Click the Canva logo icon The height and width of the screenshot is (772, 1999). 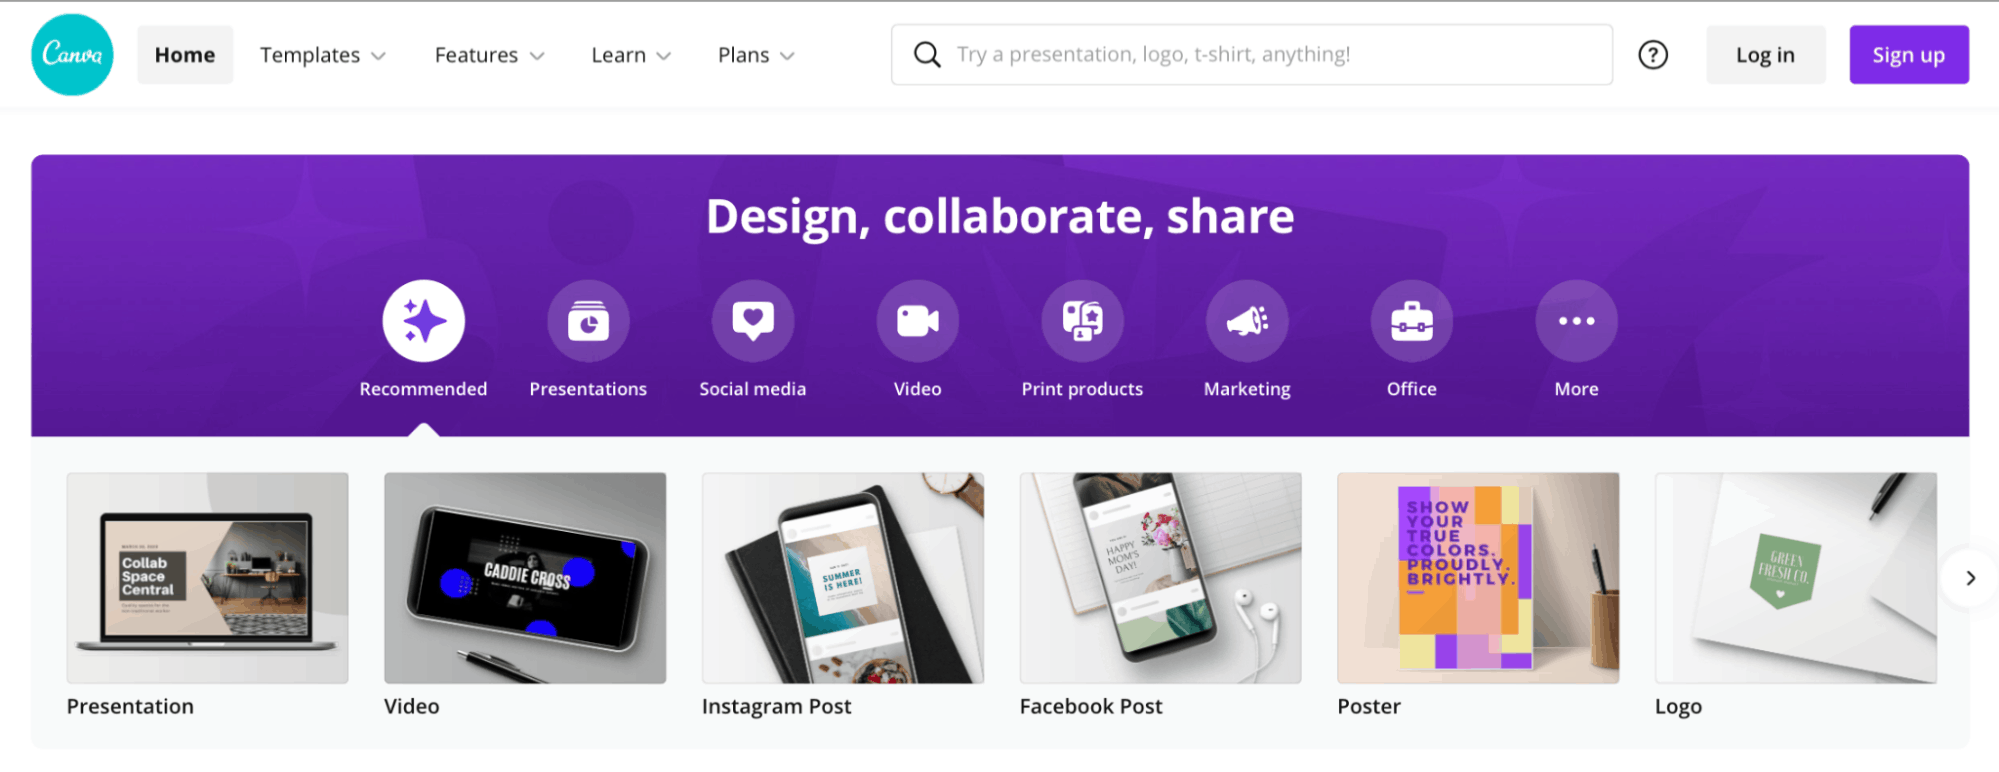click(x=72, y=55)
